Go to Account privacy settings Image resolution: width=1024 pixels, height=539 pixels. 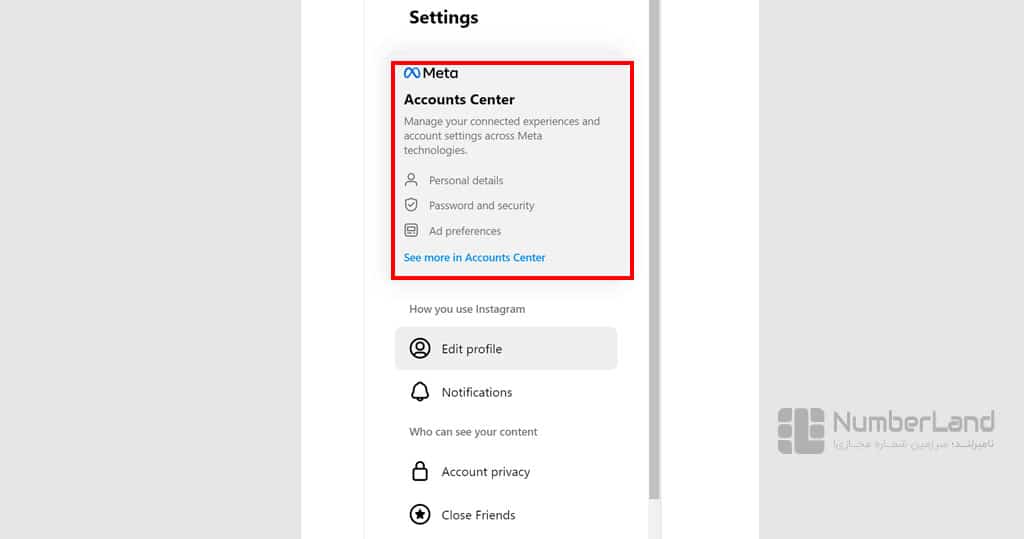[x=506, y=471]
